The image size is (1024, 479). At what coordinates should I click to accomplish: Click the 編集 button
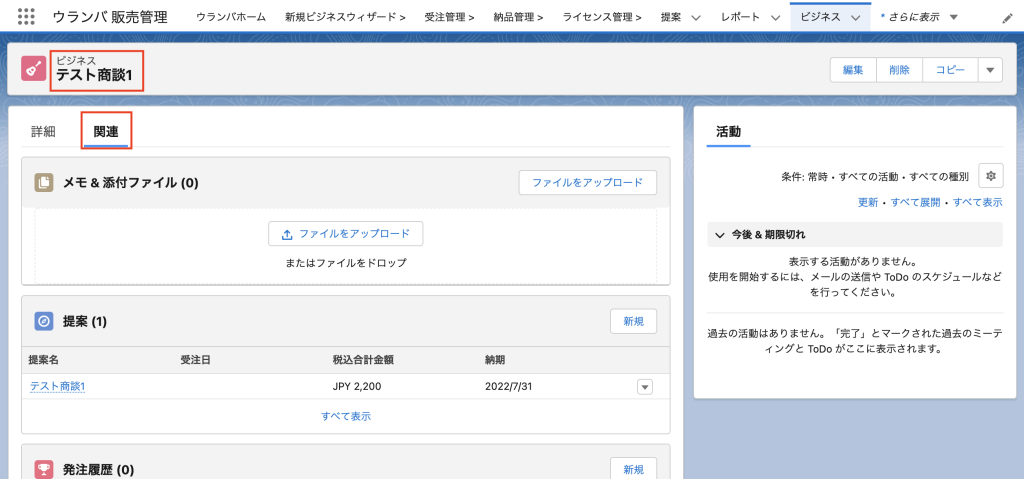click(853, 70)
